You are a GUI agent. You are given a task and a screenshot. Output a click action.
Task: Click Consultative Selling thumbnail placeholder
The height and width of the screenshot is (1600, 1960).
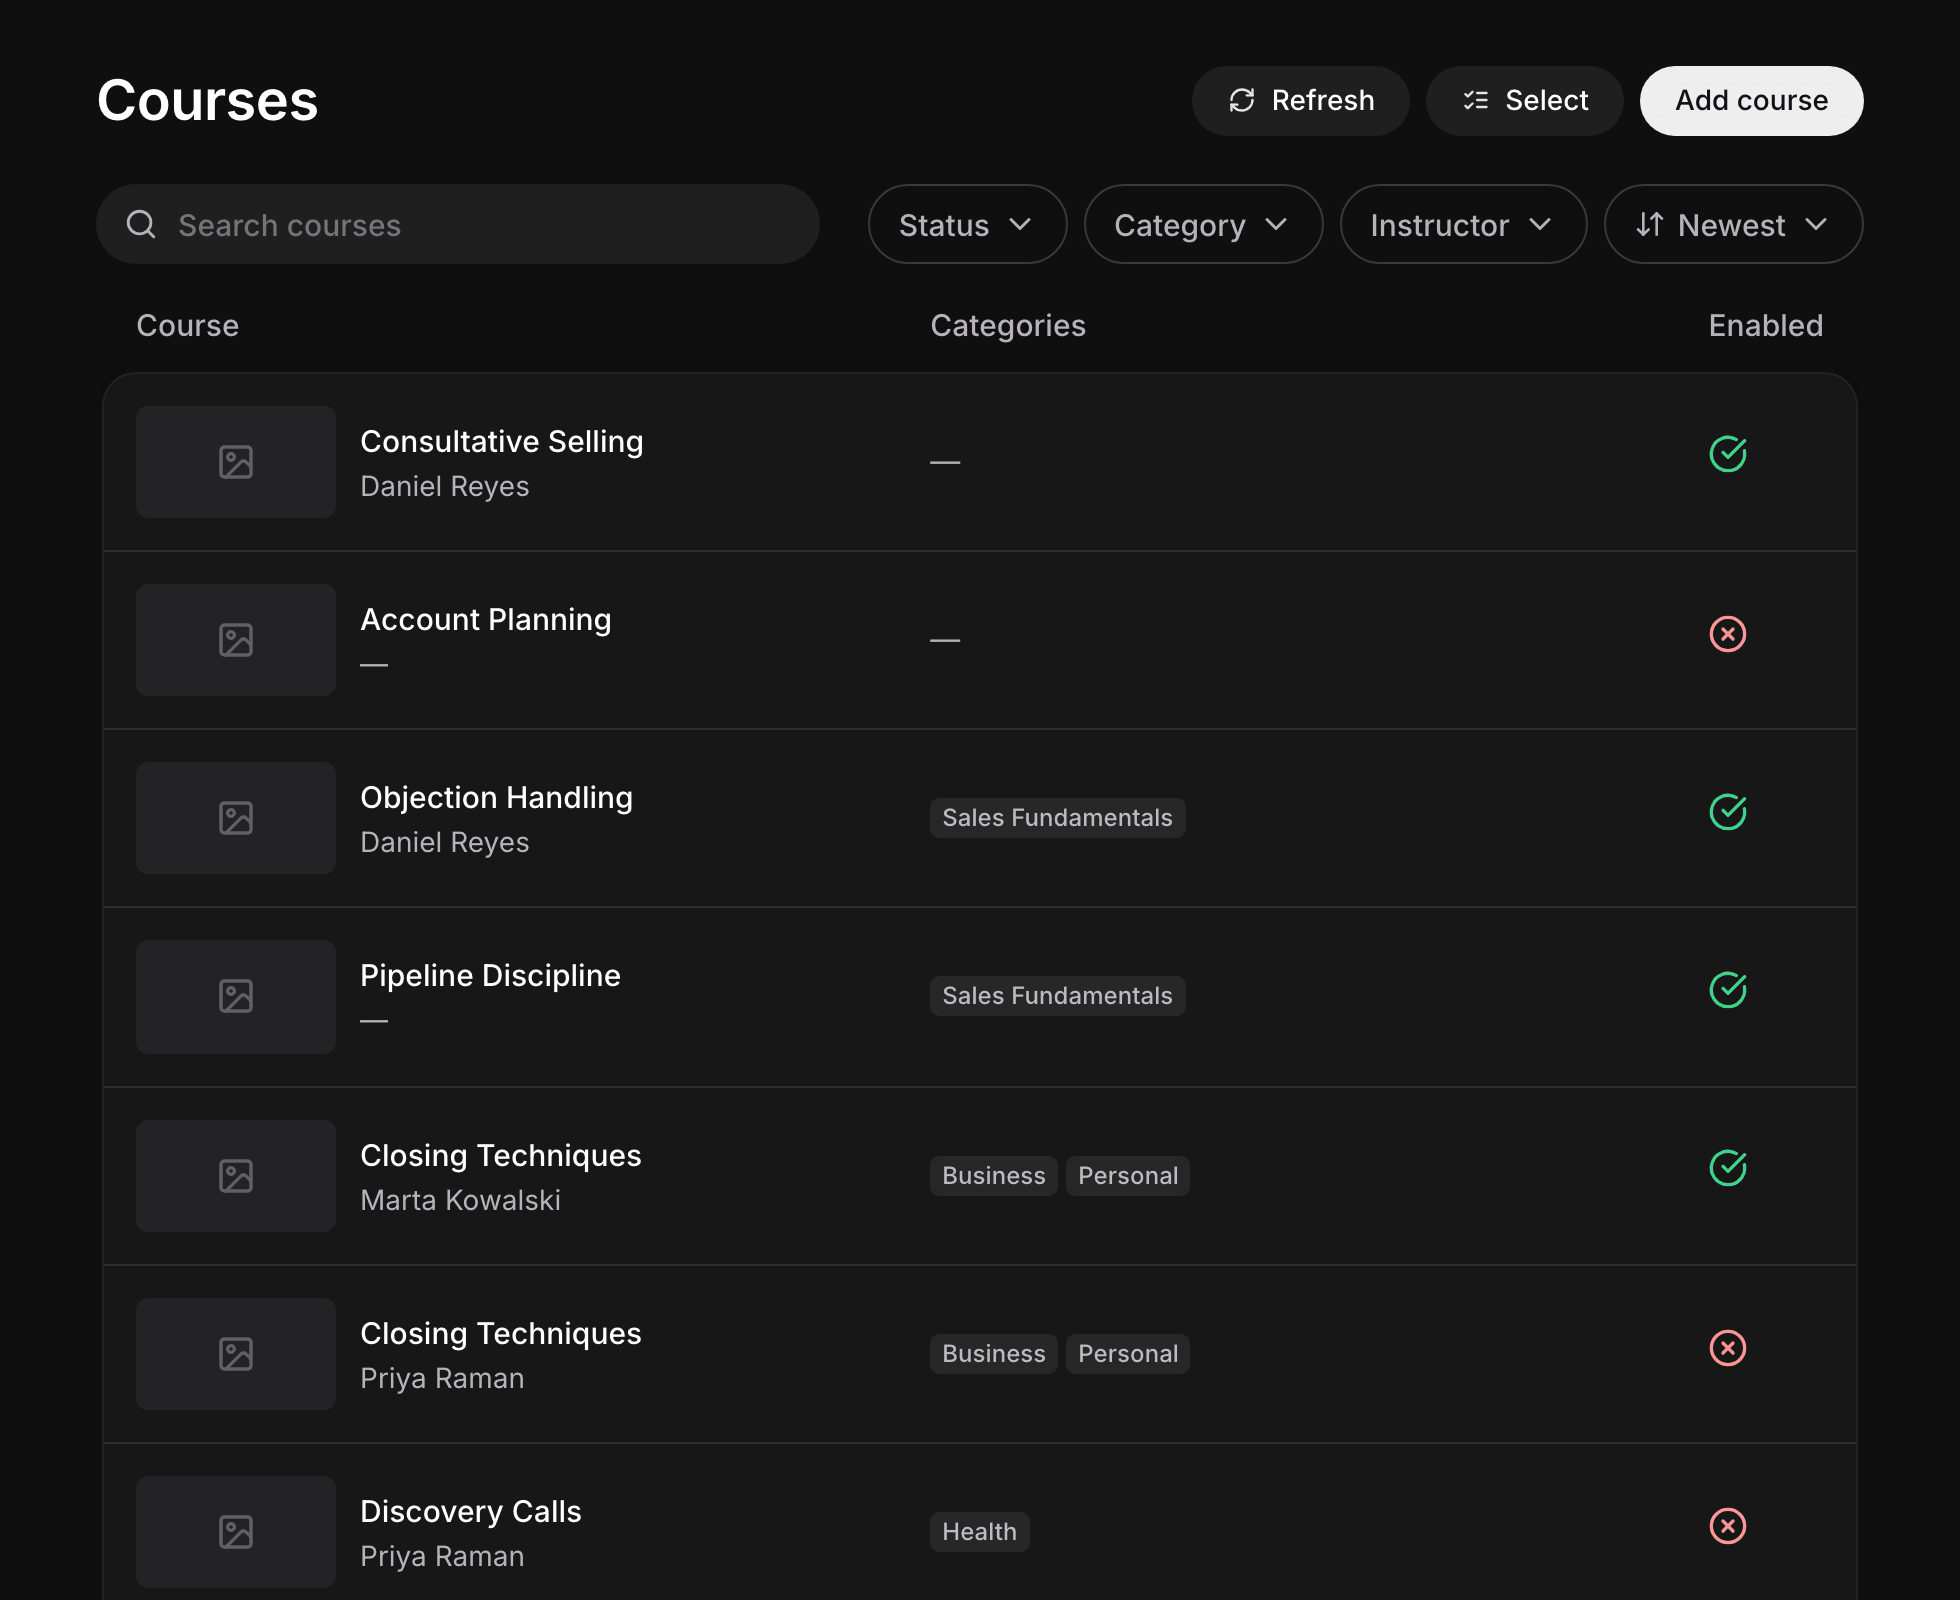236,462
